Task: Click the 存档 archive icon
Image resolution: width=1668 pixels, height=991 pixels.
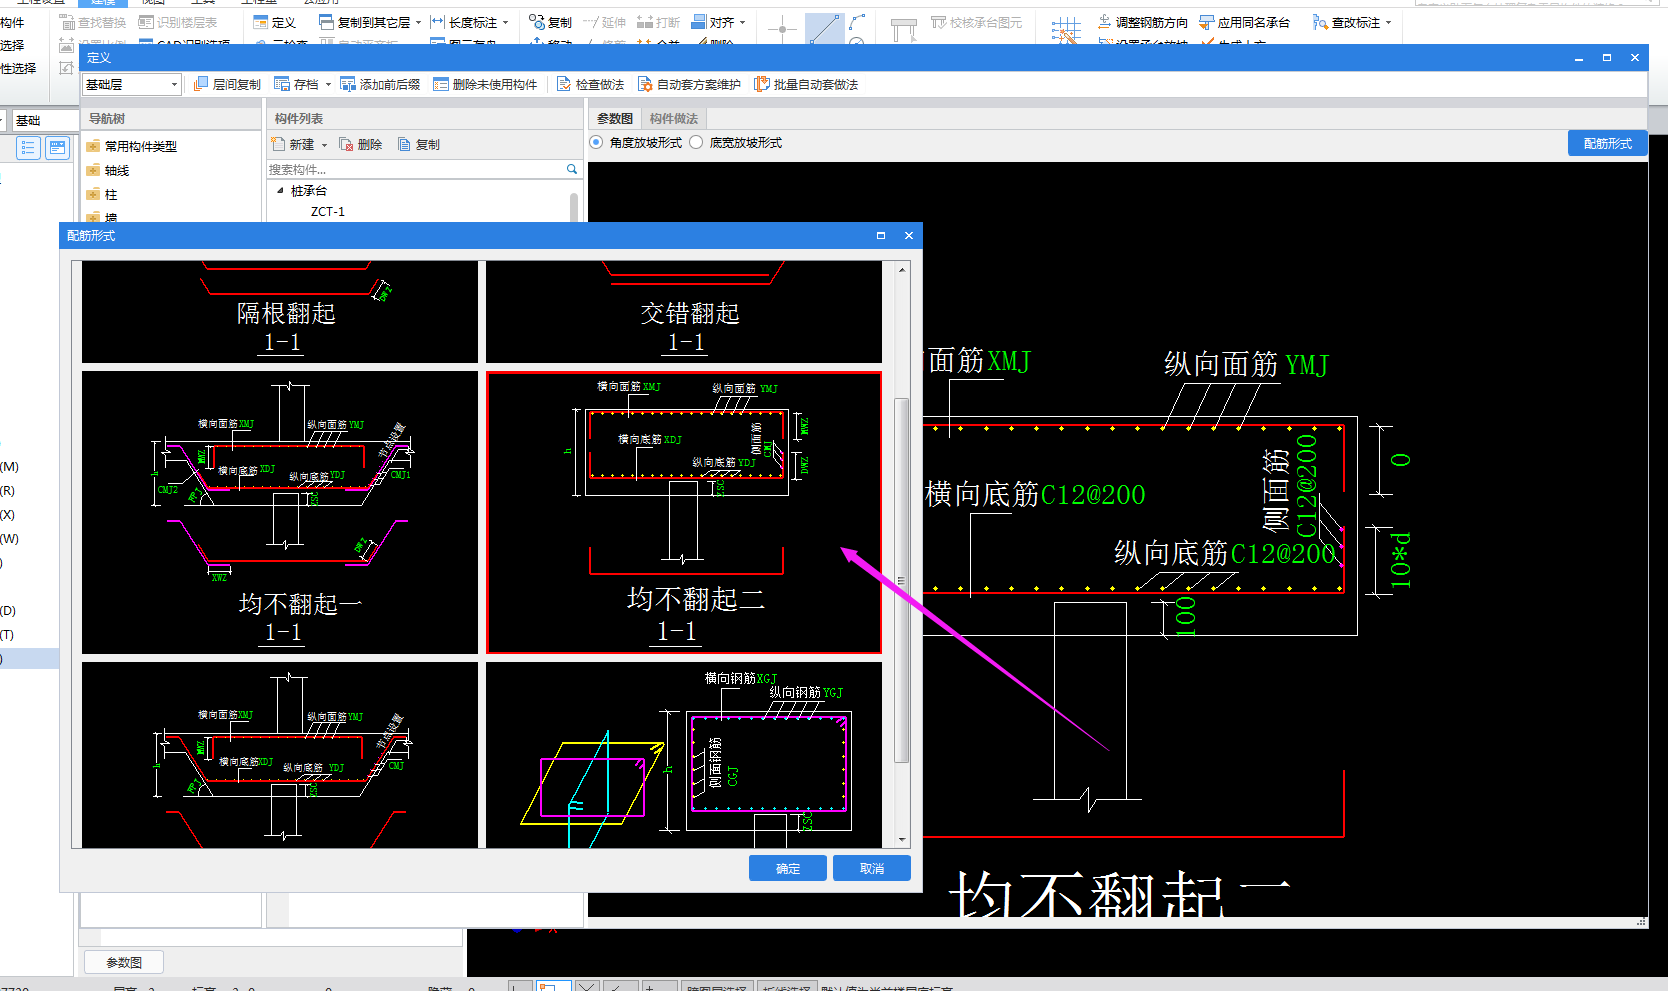Action: pos(282,85)
